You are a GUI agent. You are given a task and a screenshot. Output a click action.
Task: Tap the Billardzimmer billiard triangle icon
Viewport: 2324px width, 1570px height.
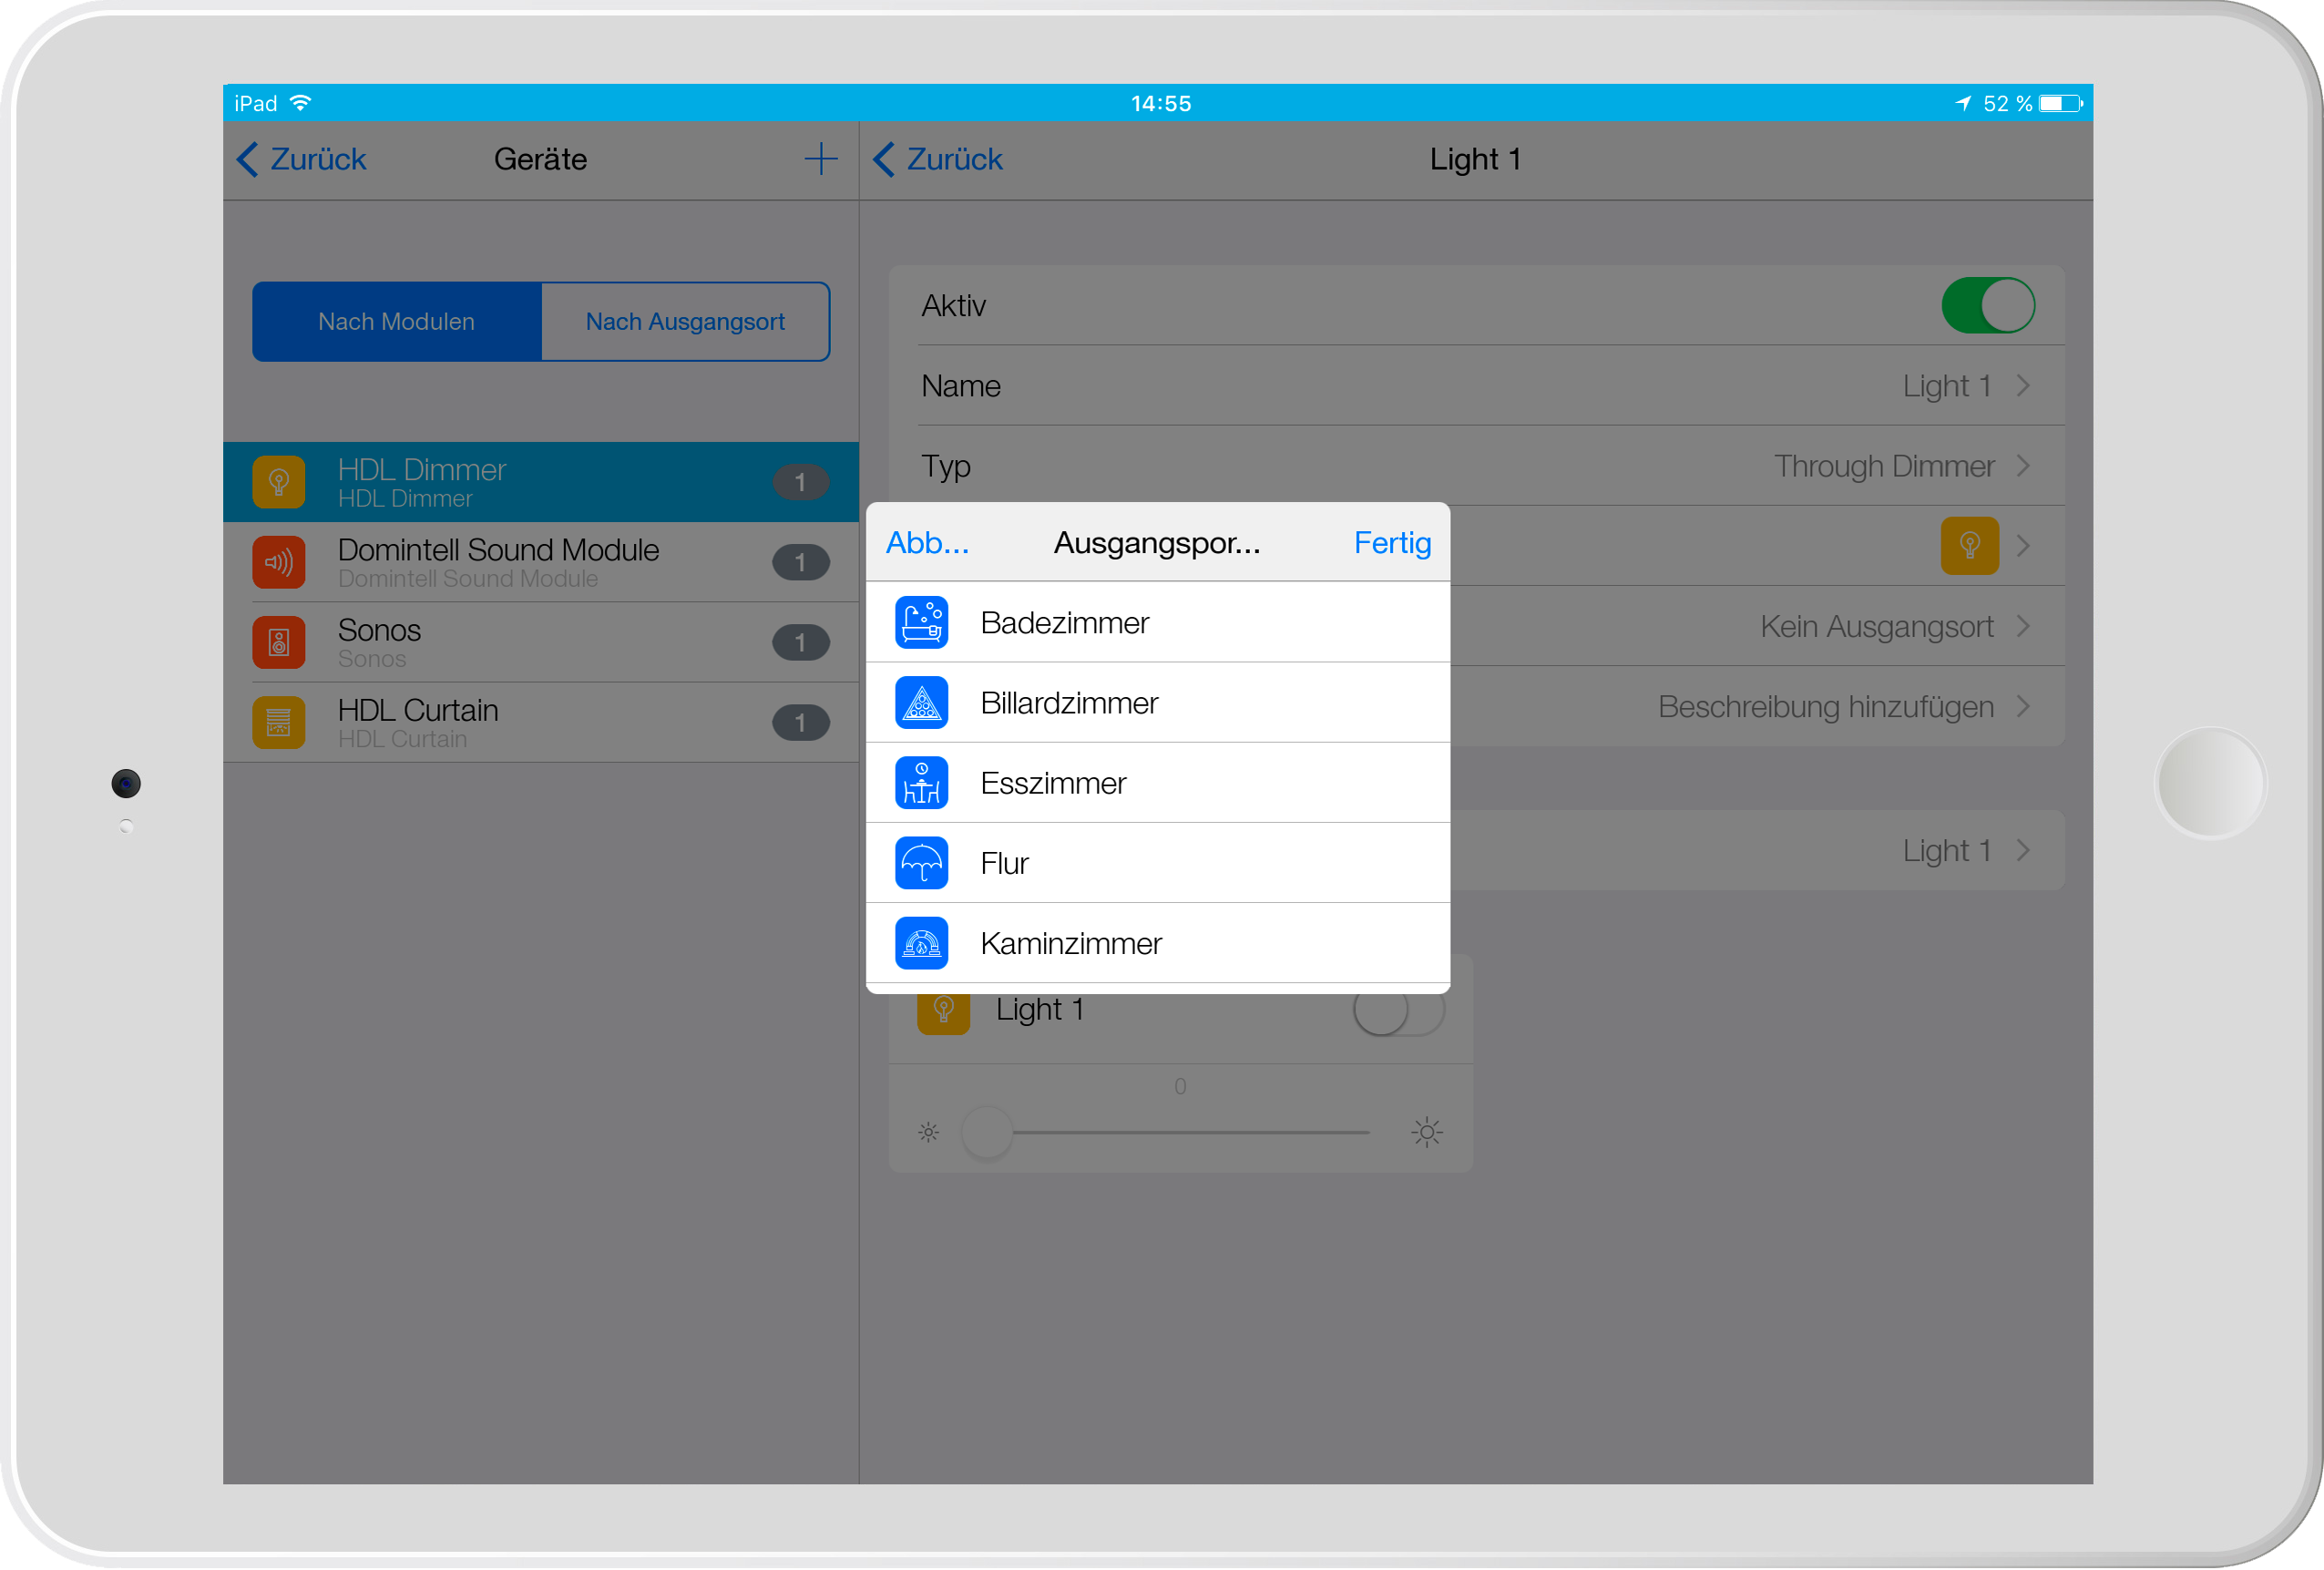tap(921, 702)
